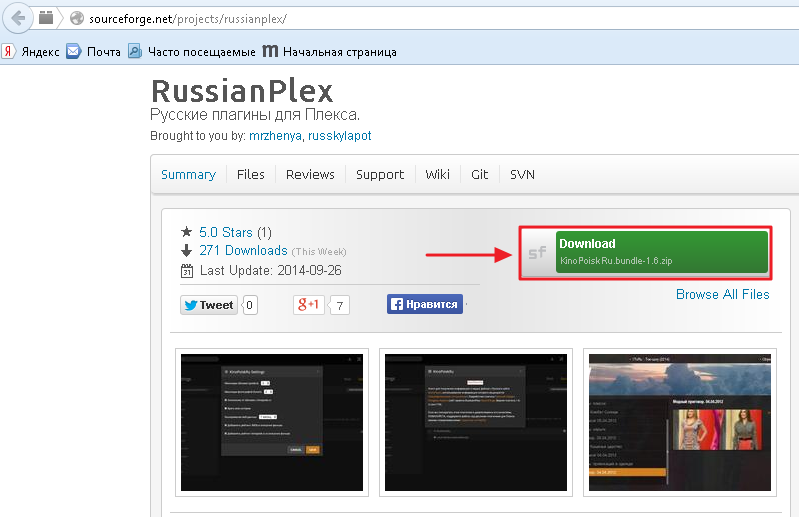
Task: Click the Русские плагины для Плекса description
Action: [255, 115]
